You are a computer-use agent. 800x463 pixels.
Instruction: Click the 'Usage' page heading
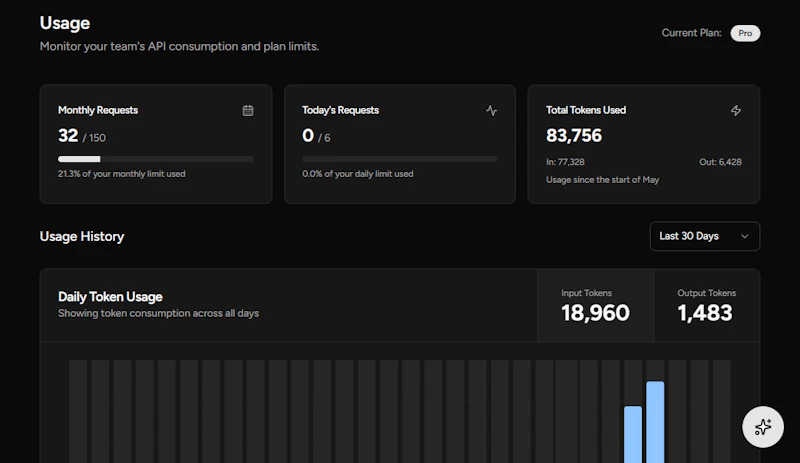(x=65, y=23)
